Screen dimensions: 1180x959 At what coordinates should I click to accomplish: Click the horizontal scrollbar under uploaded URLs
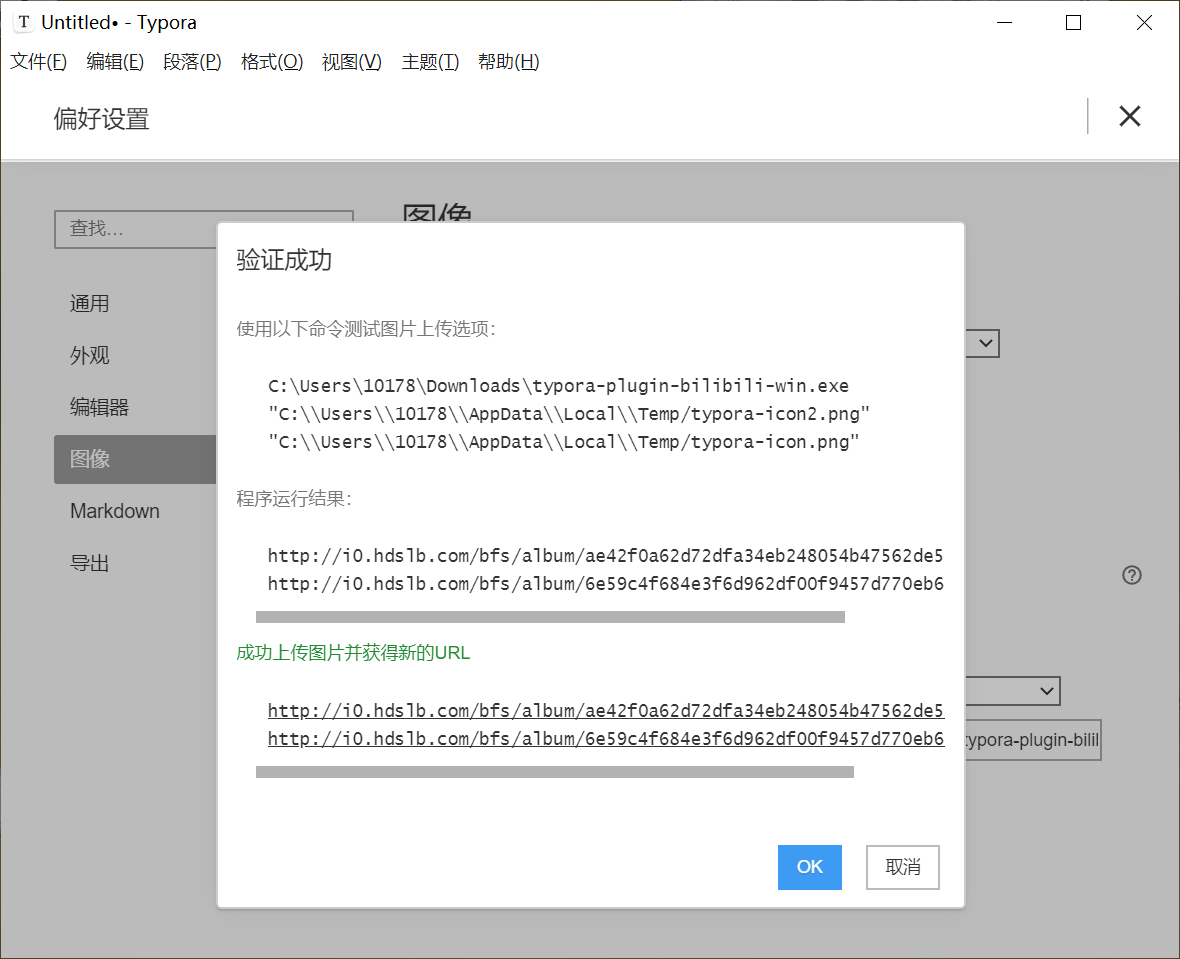[x=555, y=772]
